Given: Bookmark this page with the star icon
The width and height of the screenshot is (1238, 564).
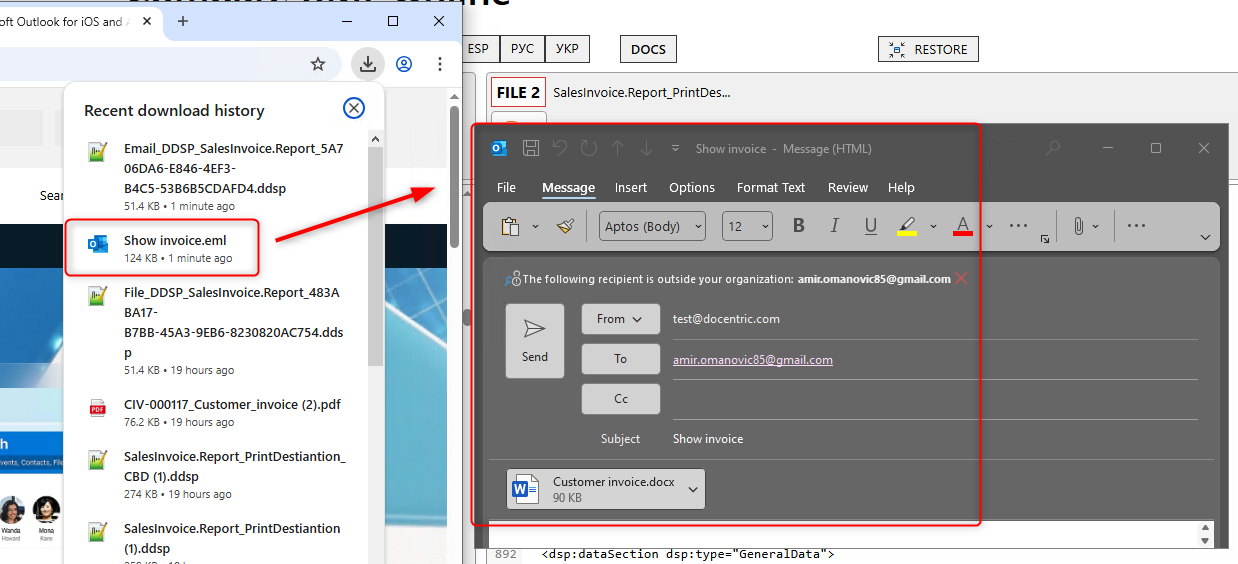Looking at the screenshot, I should point(318,64).
